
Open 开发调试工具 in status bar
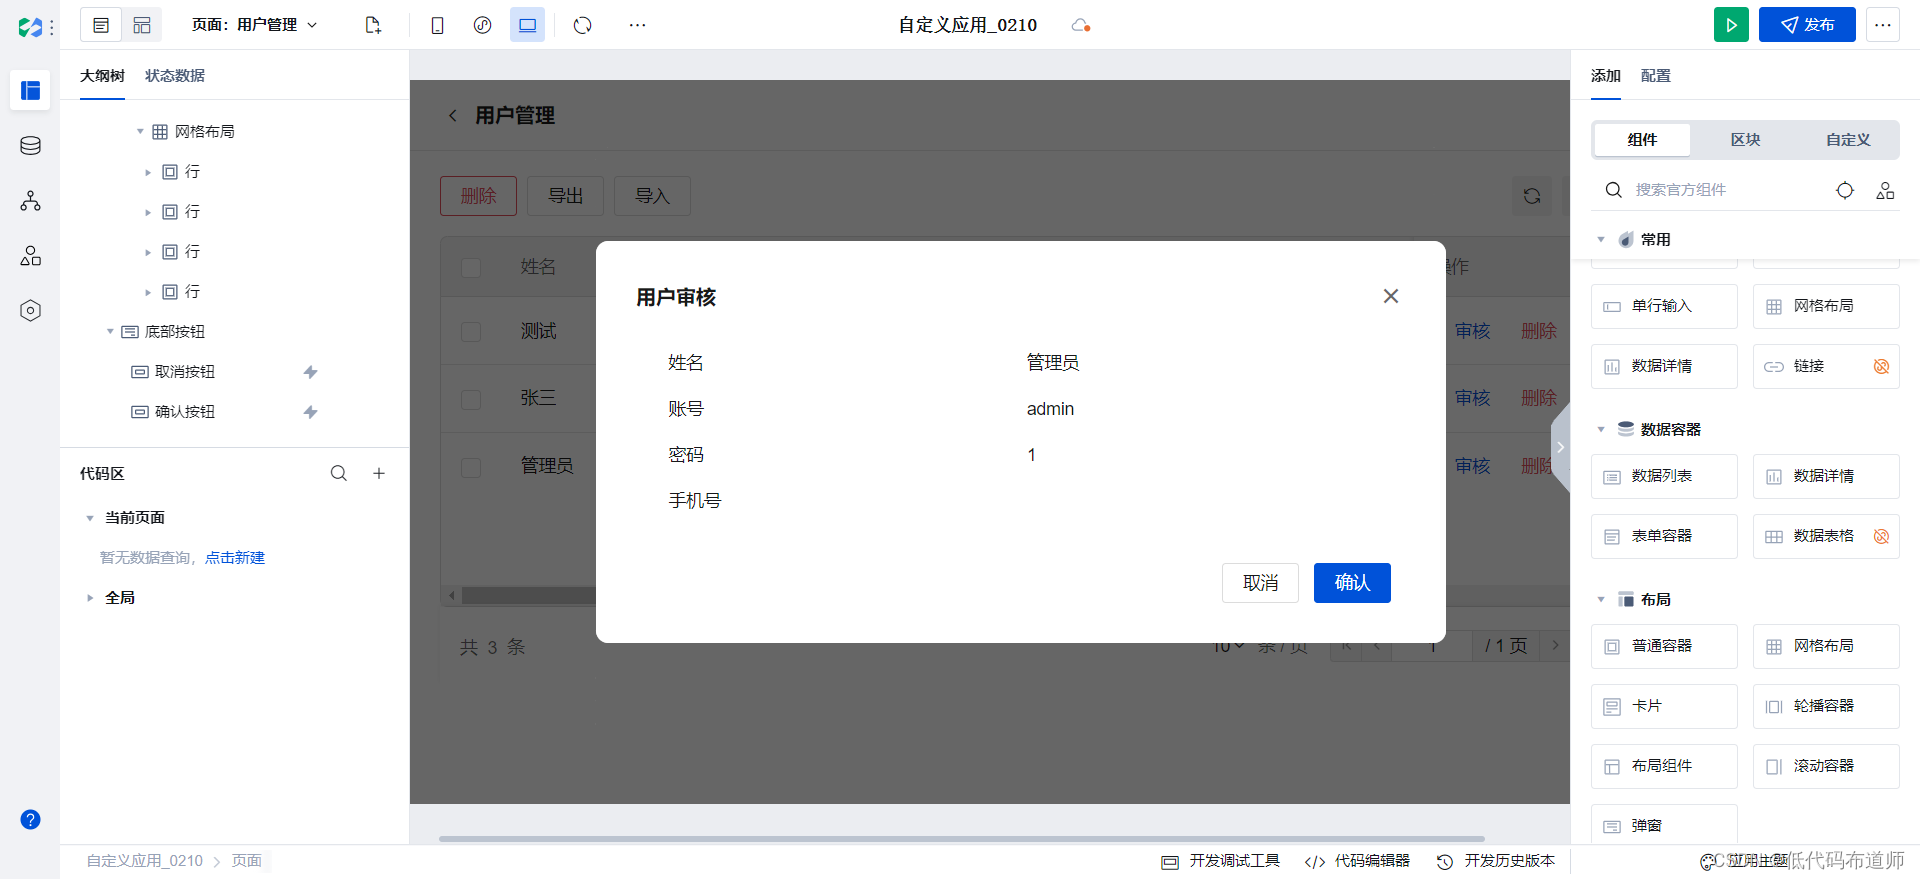coord(1220,861)
